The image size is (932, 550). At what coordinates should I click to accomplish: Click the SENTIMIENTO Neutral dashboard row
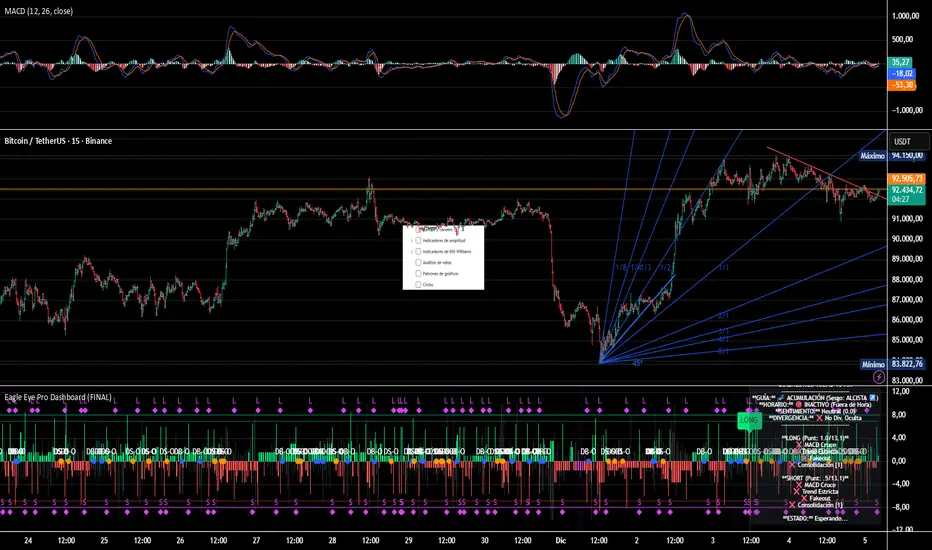(x=816, y=411)
